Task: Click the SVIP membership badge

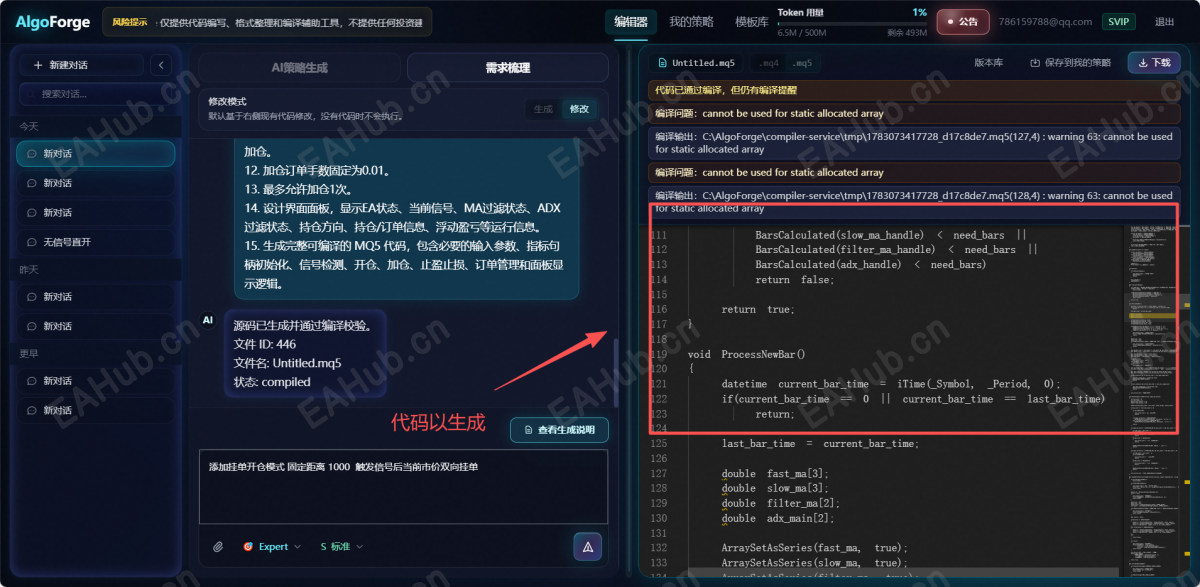Action: [x=1118, y=22]
